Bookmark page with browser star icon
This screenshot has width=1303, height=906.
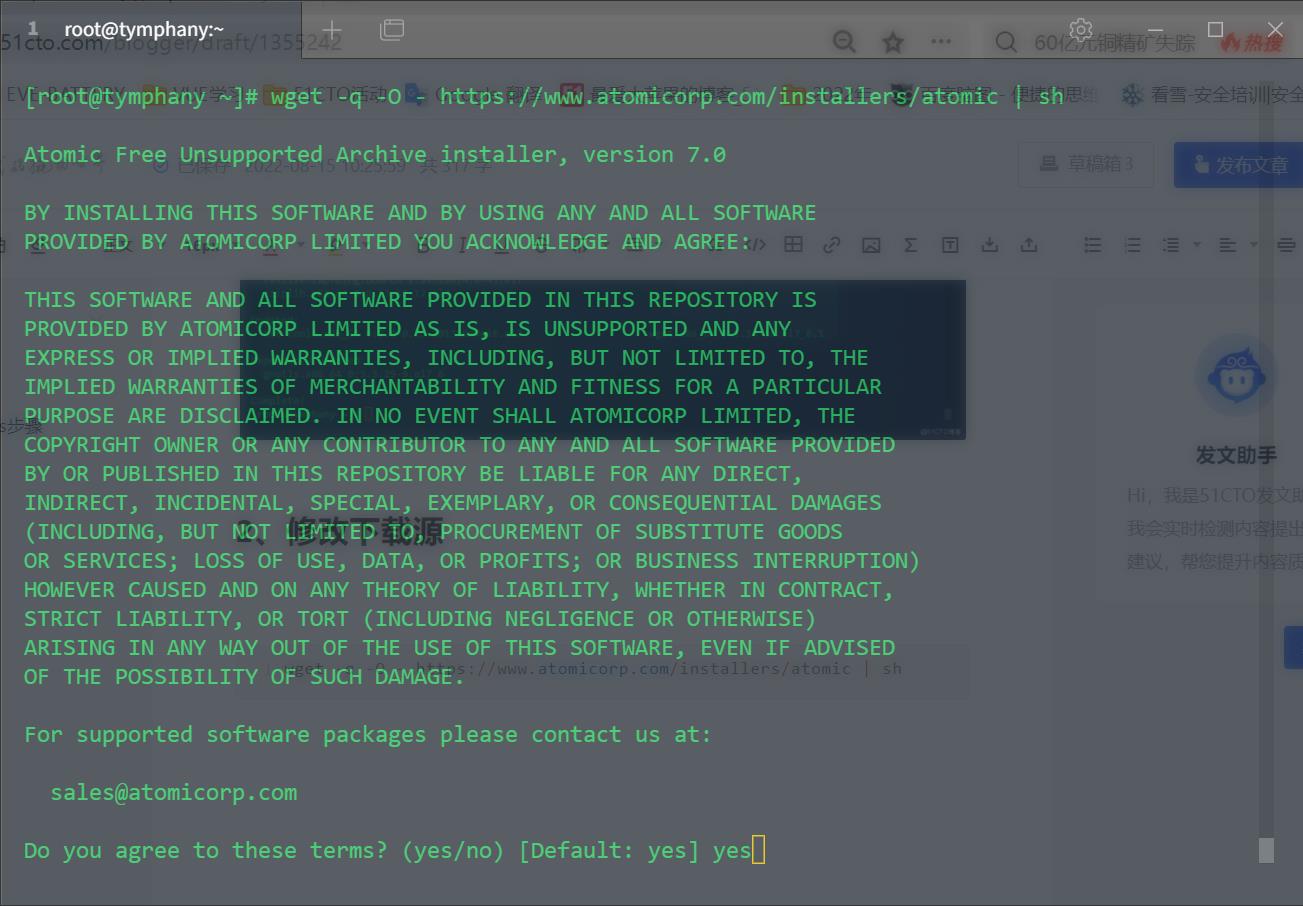click(893, 42)
